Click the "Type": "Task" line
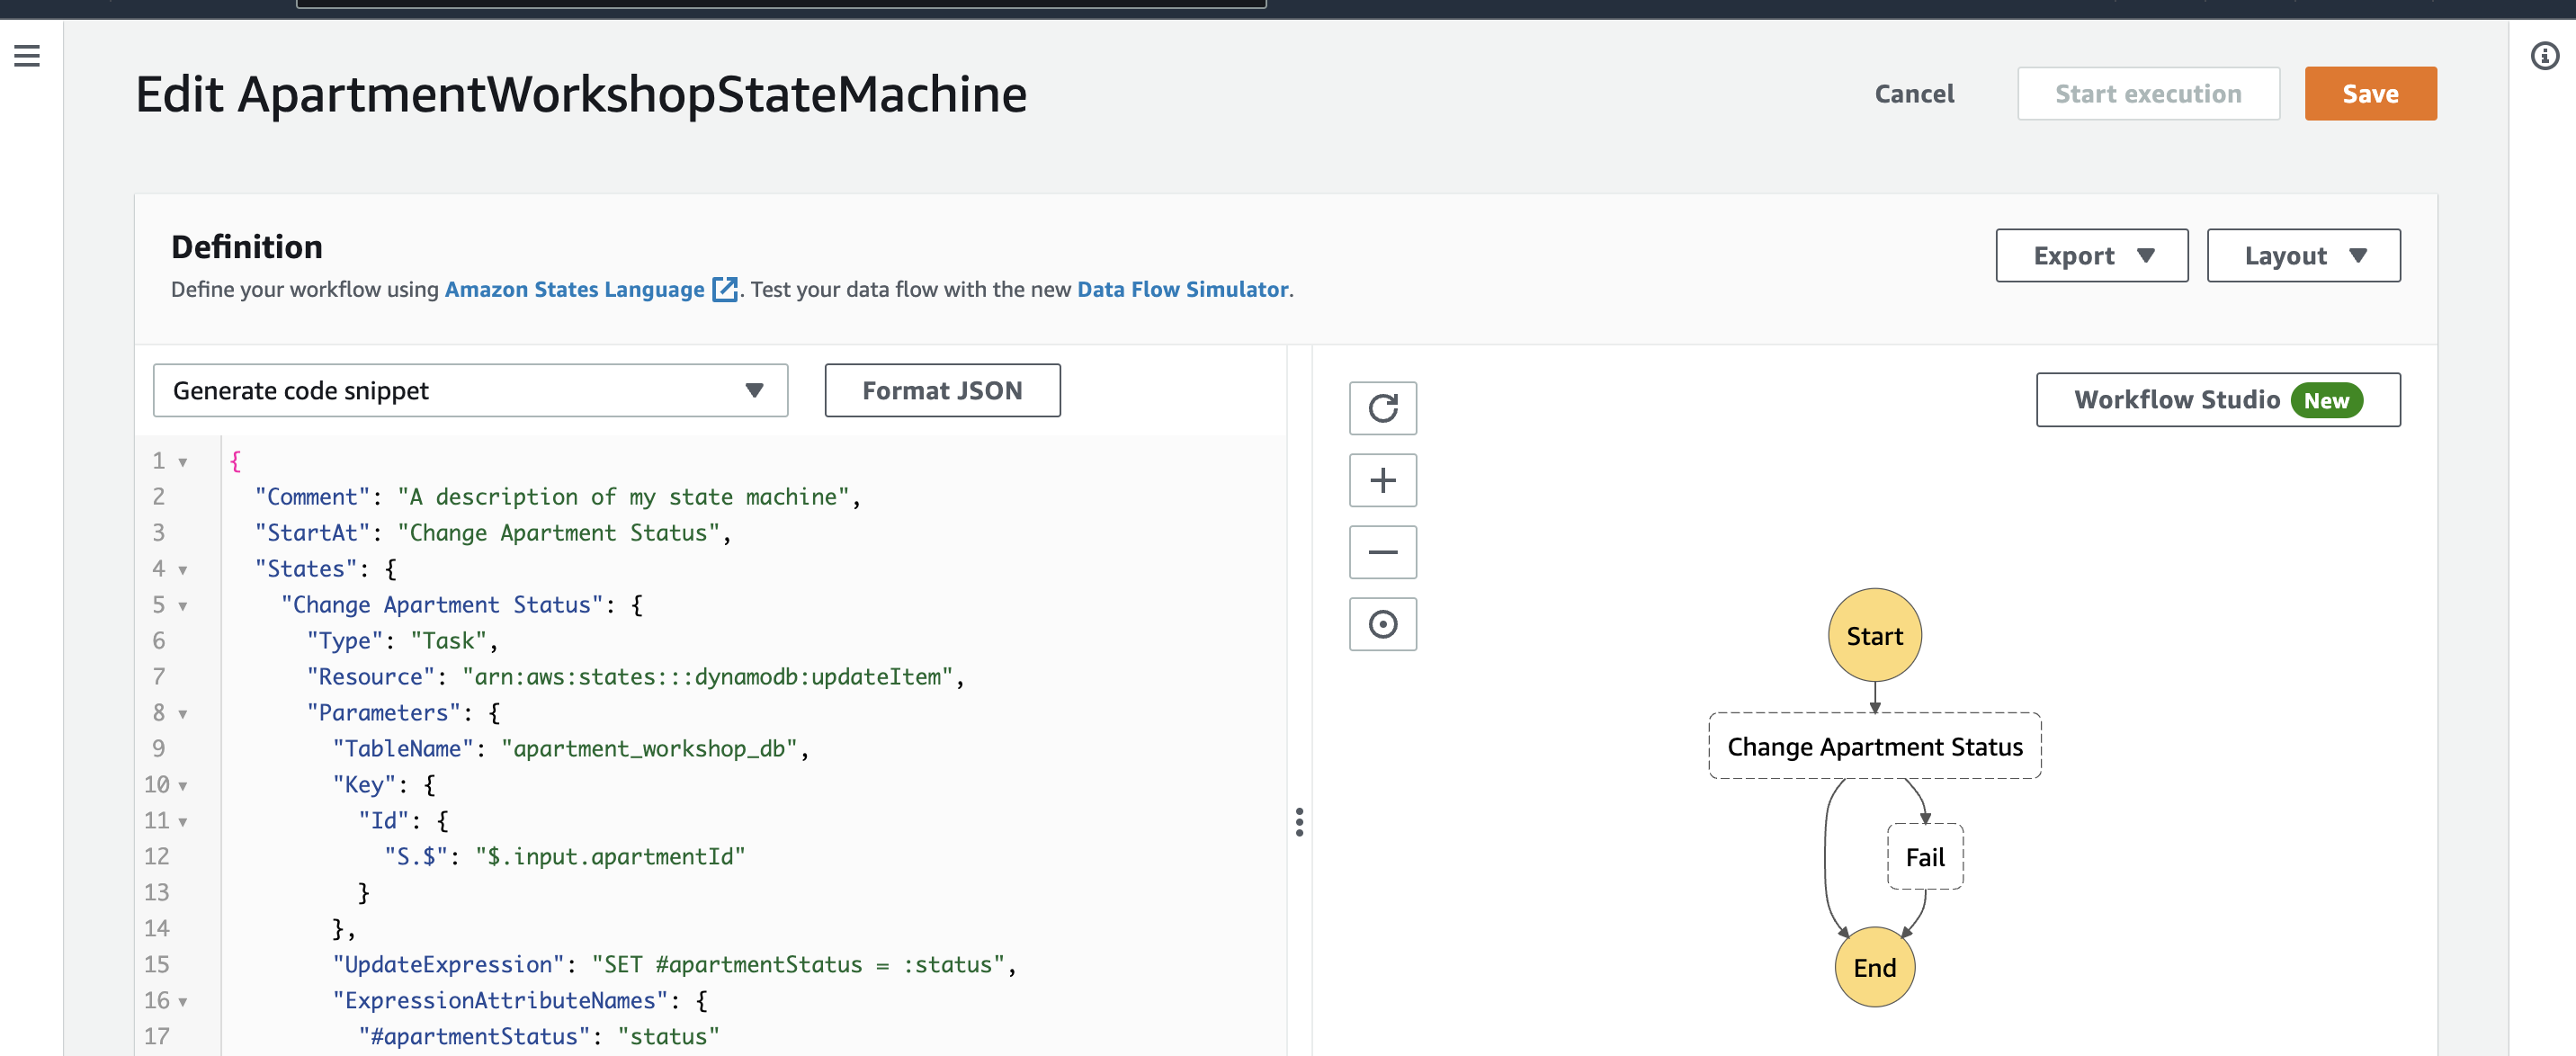 pyautogui.click(x=402, y=641)
